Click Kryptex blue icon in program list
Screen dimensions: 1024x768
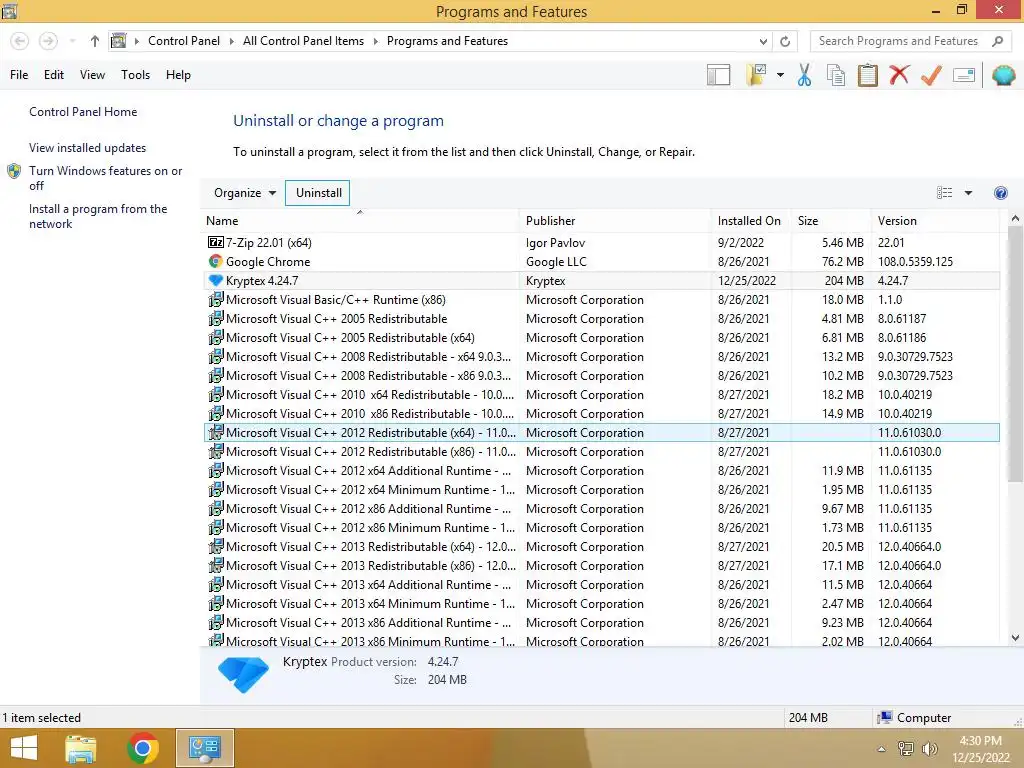pos(216,280)
